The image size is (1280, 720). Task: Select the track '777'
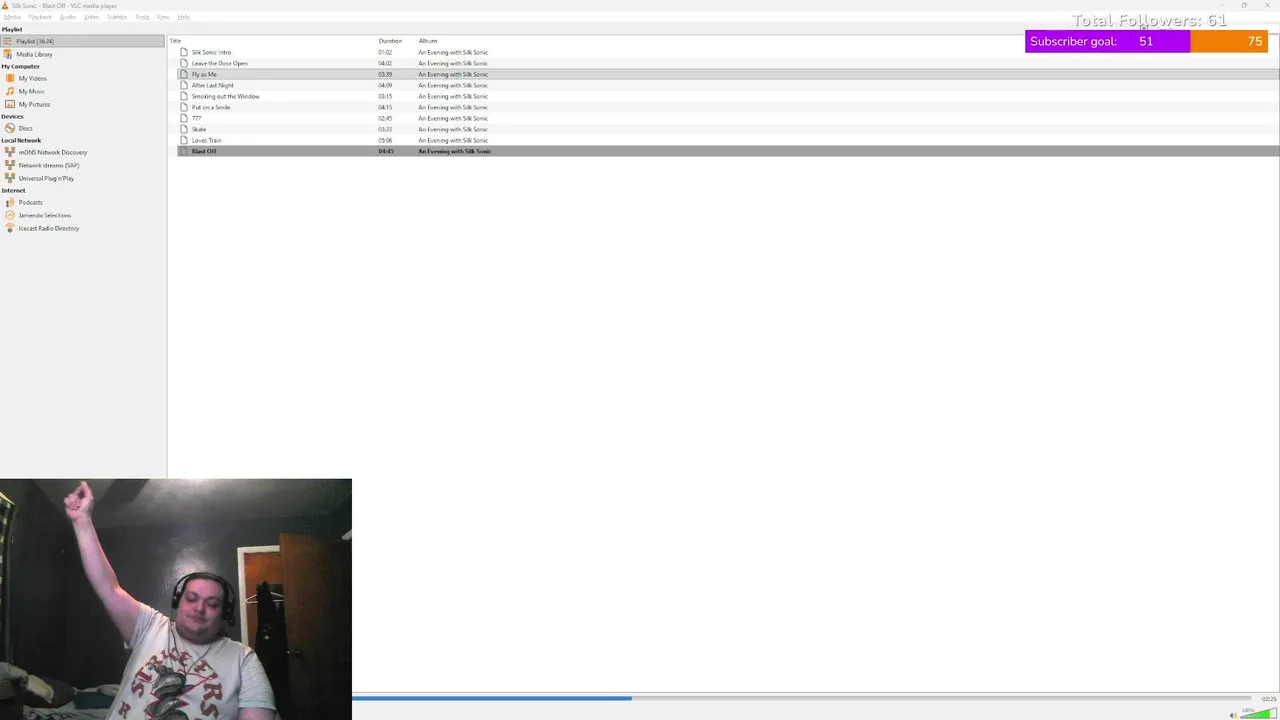(728, 118)
